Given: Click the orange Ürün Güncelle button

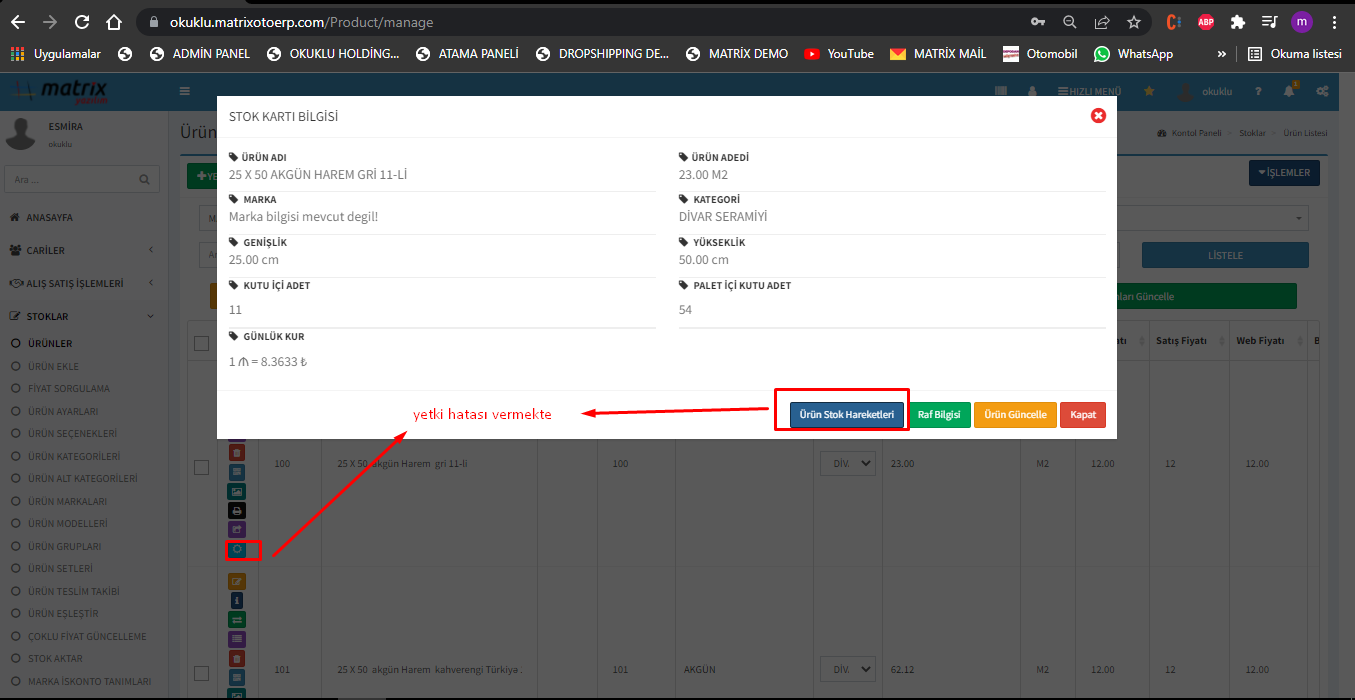Looking at the screenshot, I should [x=1015, y=415].
